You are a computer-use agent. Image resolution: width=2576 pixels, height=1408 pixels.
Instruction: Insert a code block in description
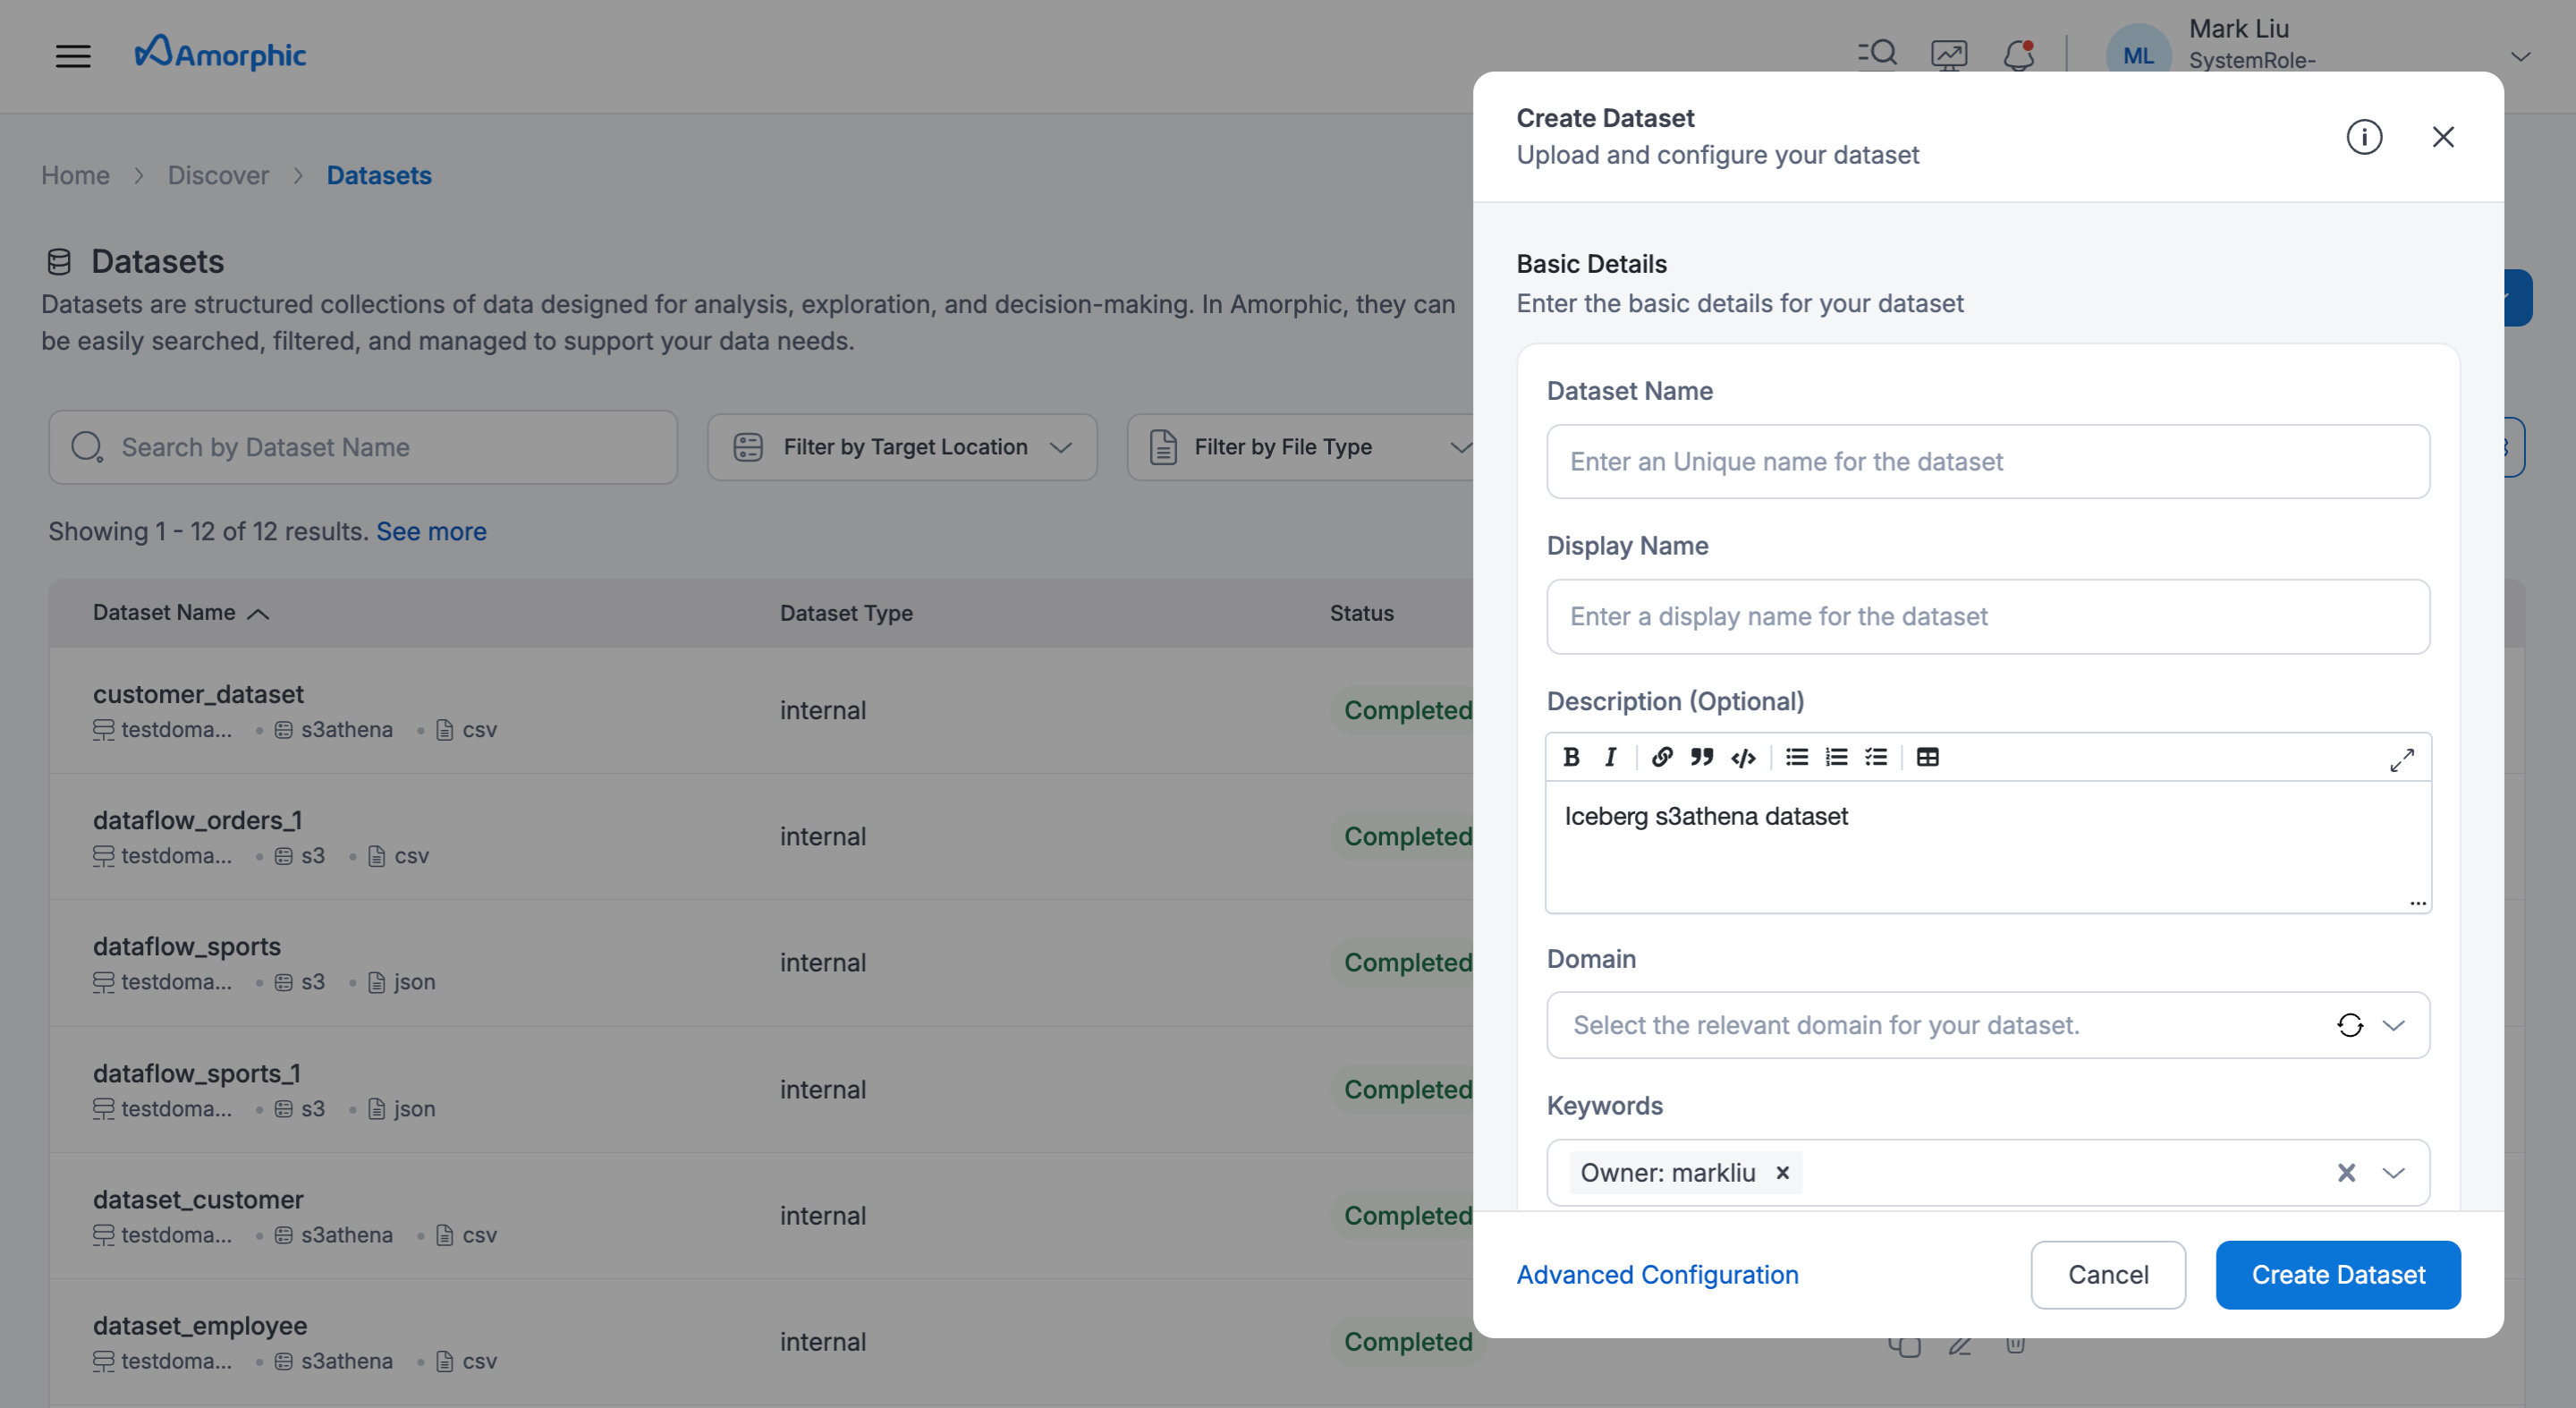click(x=1743, y=757)
